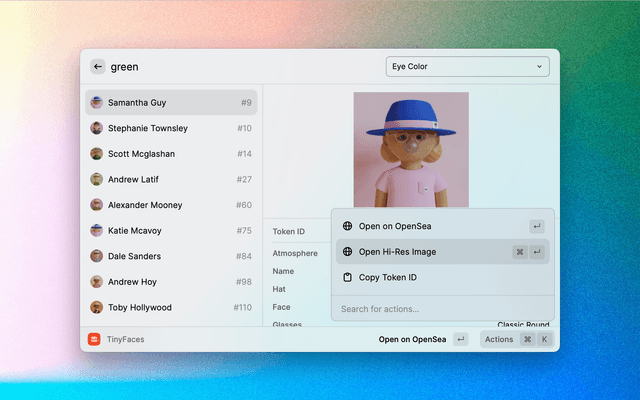Click the clipboard icon beside Copy Token ID
The height and width of the screenshot is (400, 640).
[x=347, y=277]
